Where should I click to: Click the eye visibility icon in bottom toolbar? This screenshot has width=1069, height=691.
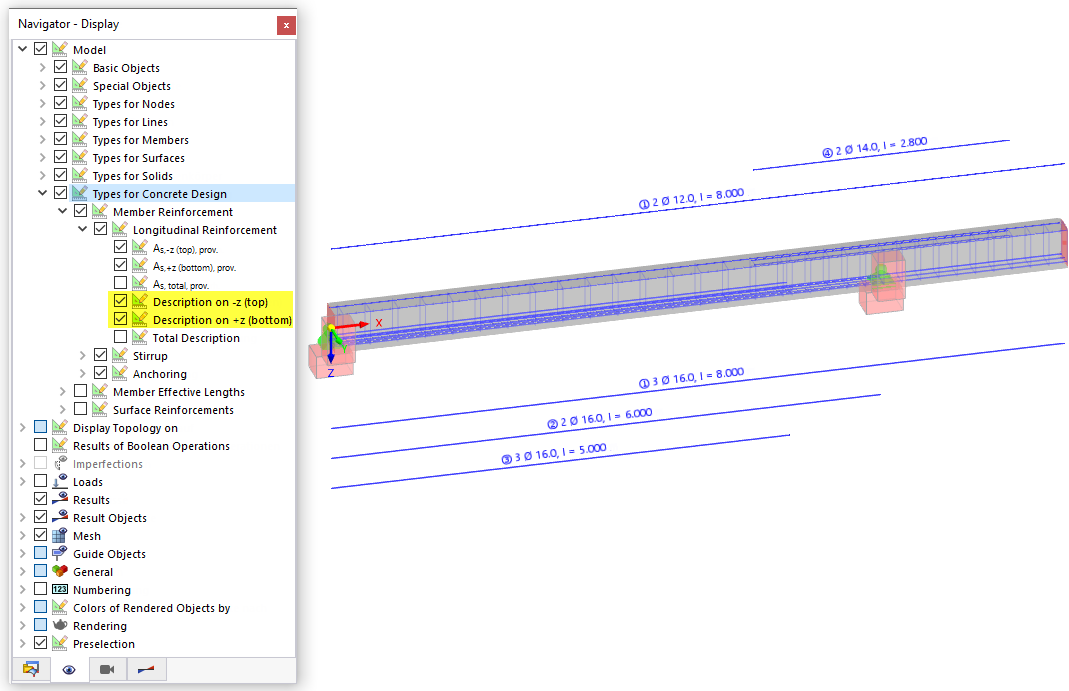pos(68,669)
